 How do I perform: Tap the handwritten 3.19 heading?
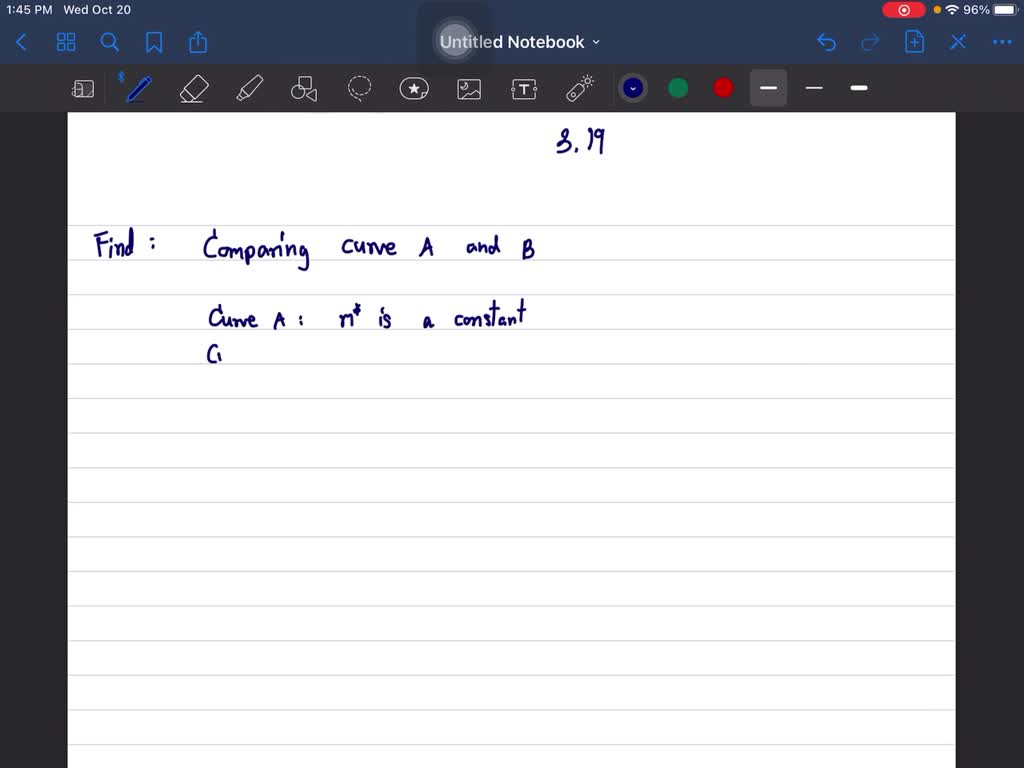pos(581,140)
